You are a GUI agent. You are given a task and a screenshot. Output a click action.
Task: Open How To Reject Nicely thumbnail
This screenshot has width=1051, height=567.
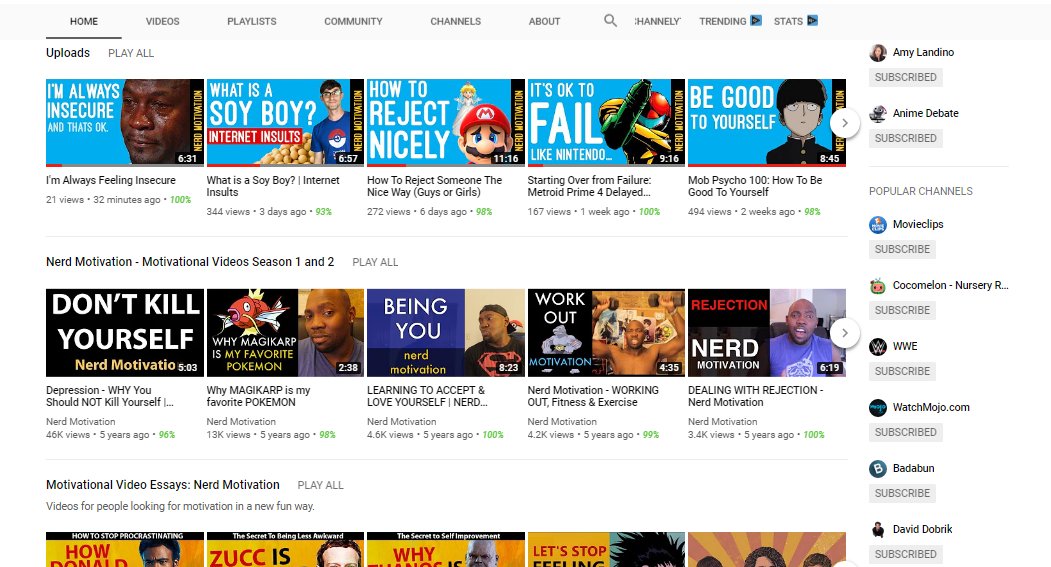(446, 123)
